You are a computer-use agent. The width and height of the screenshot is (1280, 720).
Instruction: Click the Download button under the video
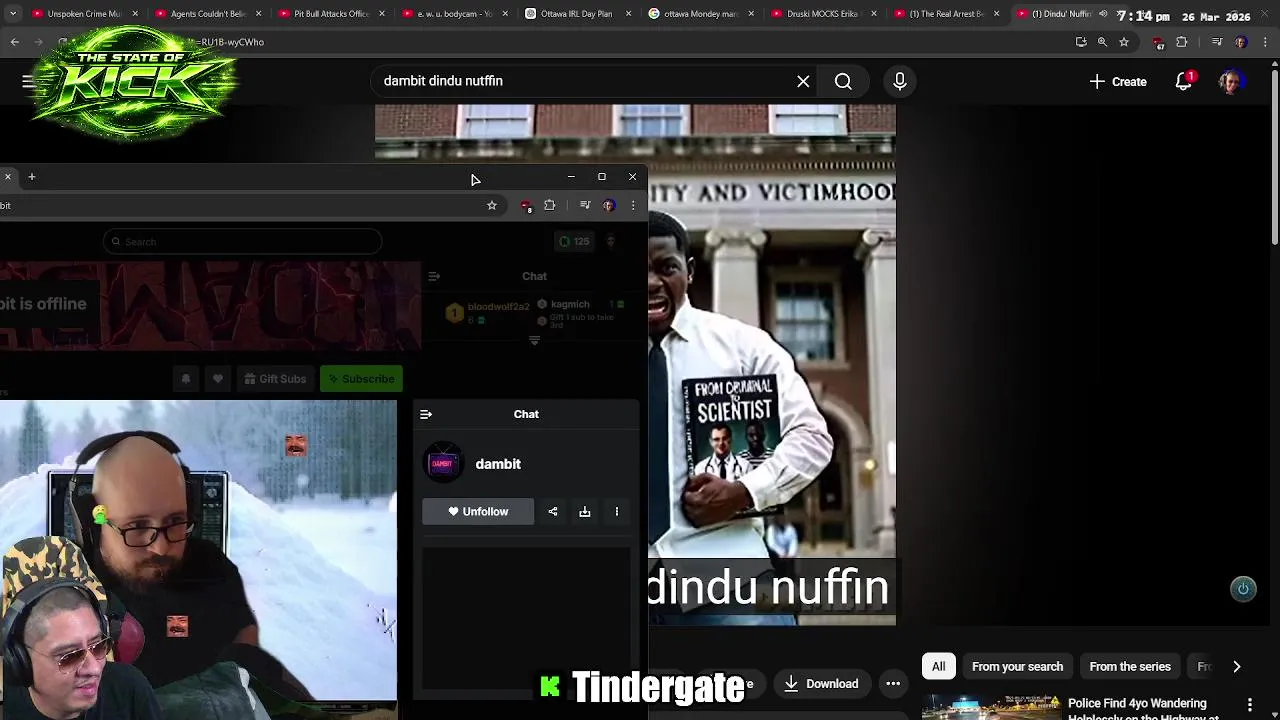point(821,684)
